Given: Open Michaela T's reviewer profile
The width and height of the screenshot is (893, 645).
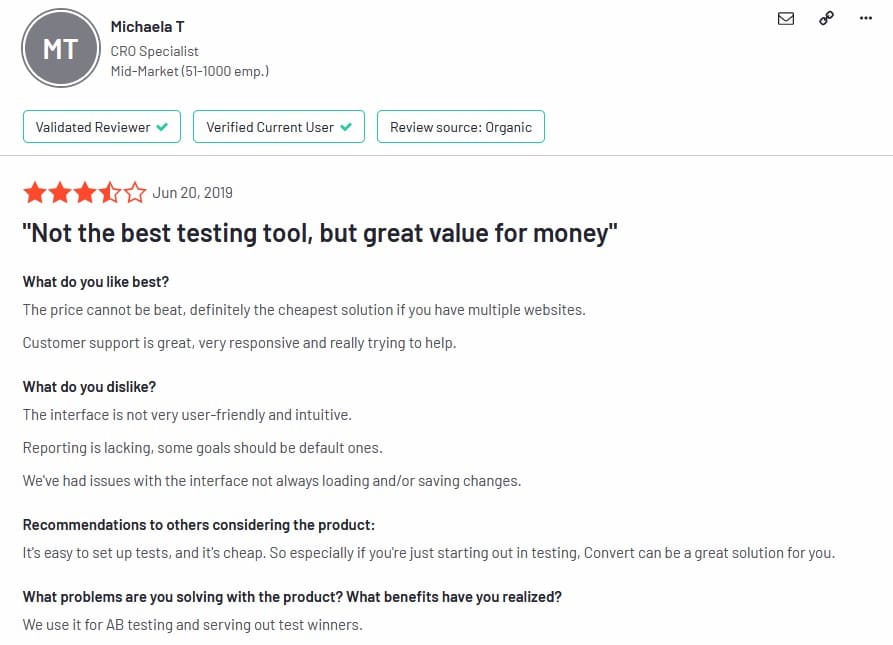Looking at the screenshot, I should point(147,27).
